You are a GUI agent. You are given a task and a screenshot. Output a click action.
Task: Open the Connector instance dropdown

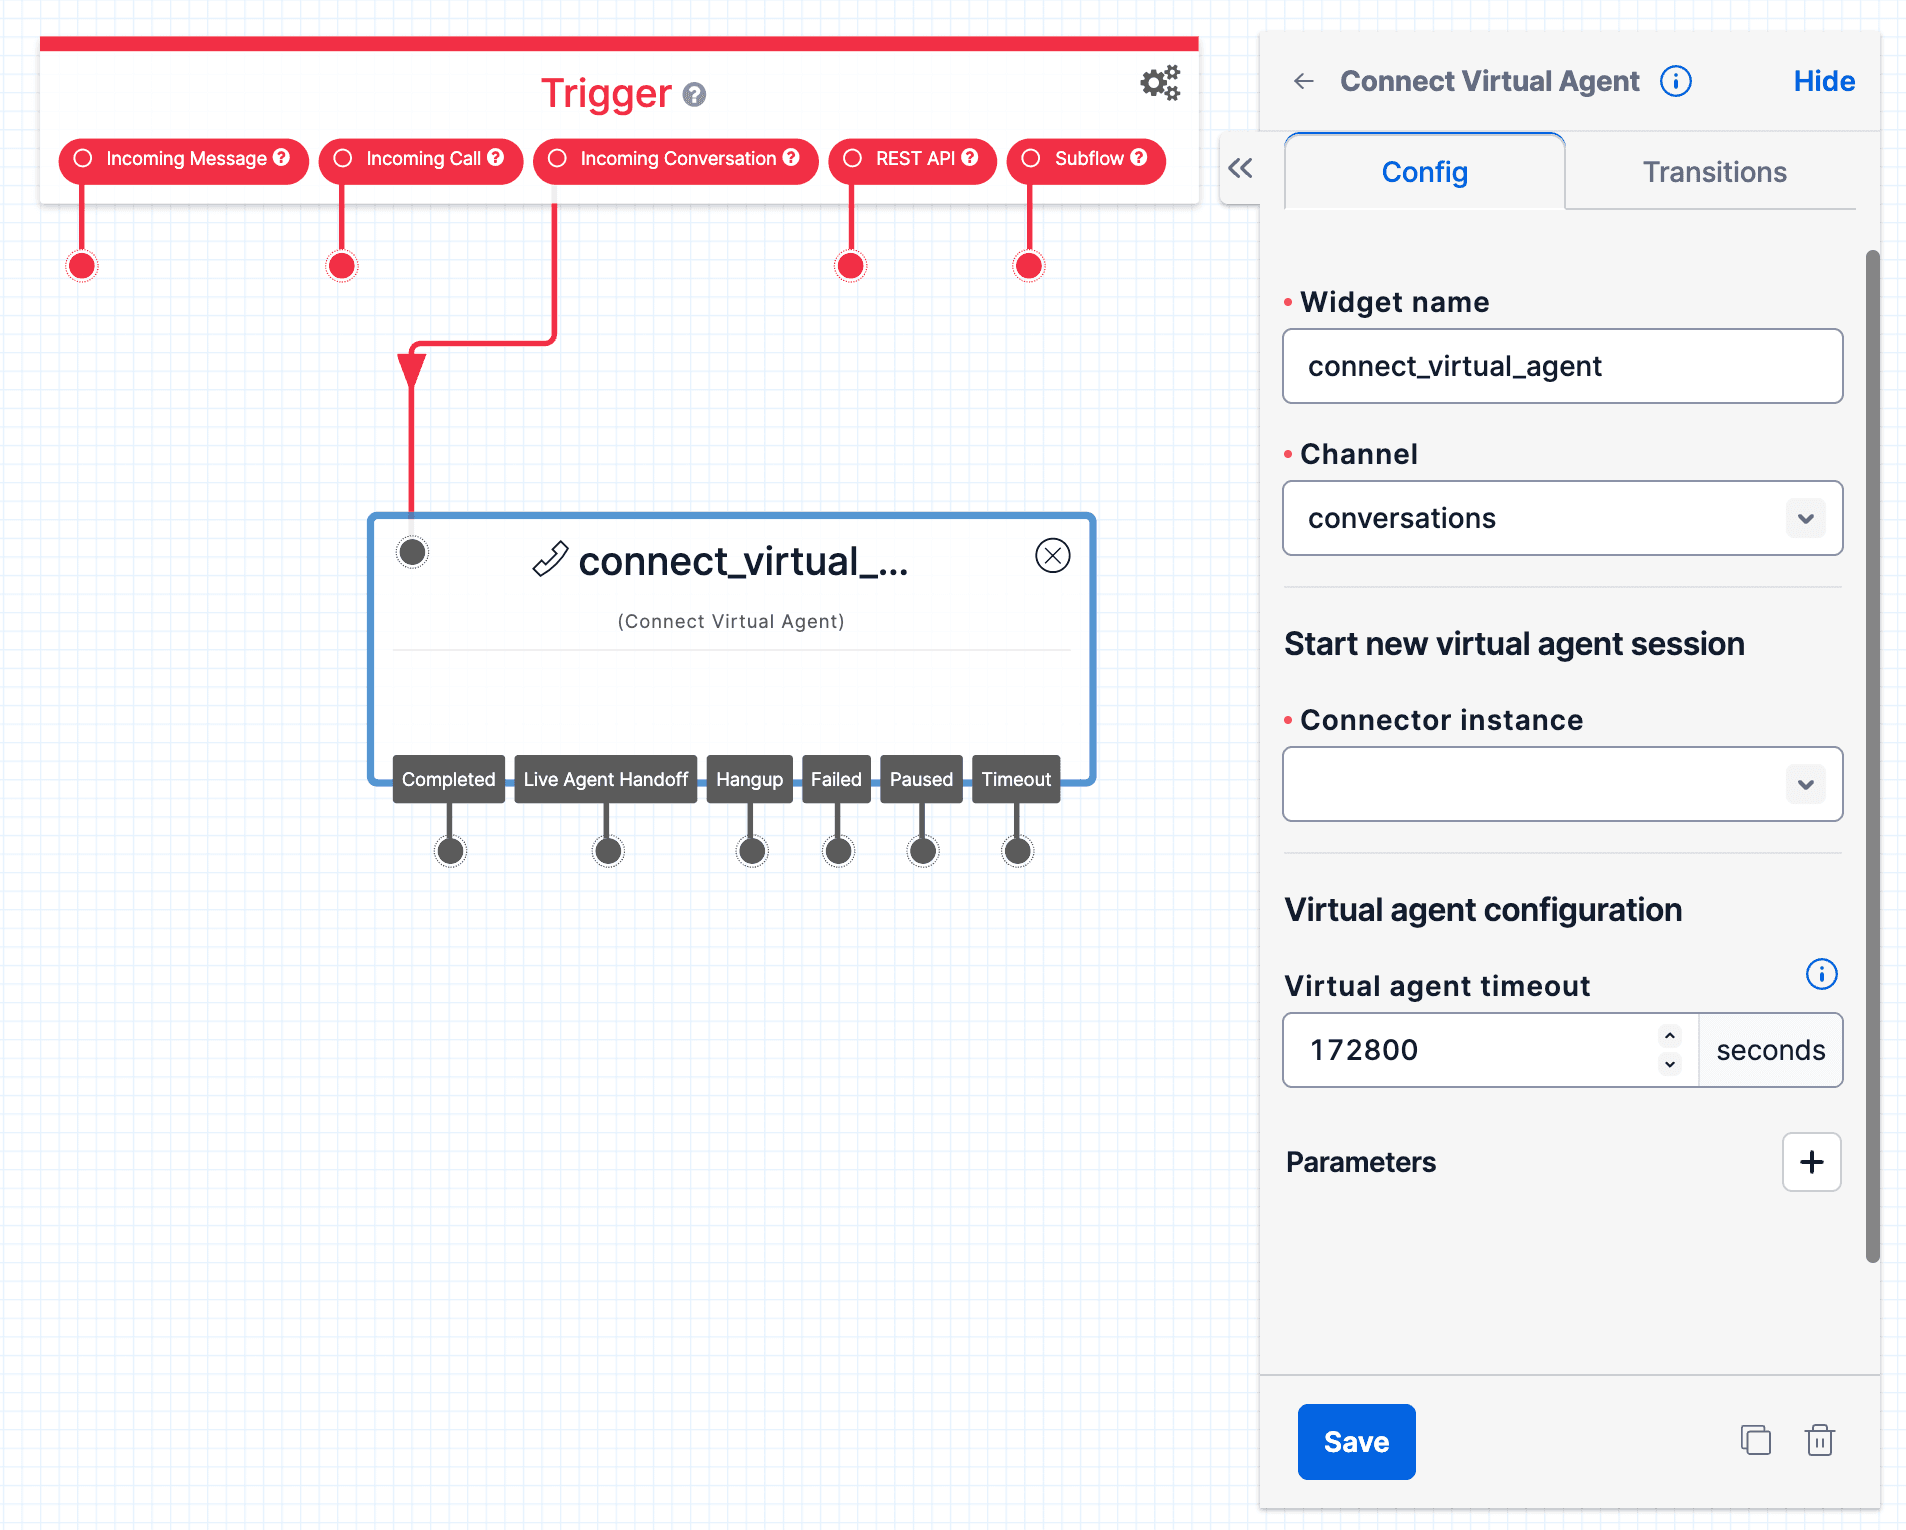(x=1805, y=784)
